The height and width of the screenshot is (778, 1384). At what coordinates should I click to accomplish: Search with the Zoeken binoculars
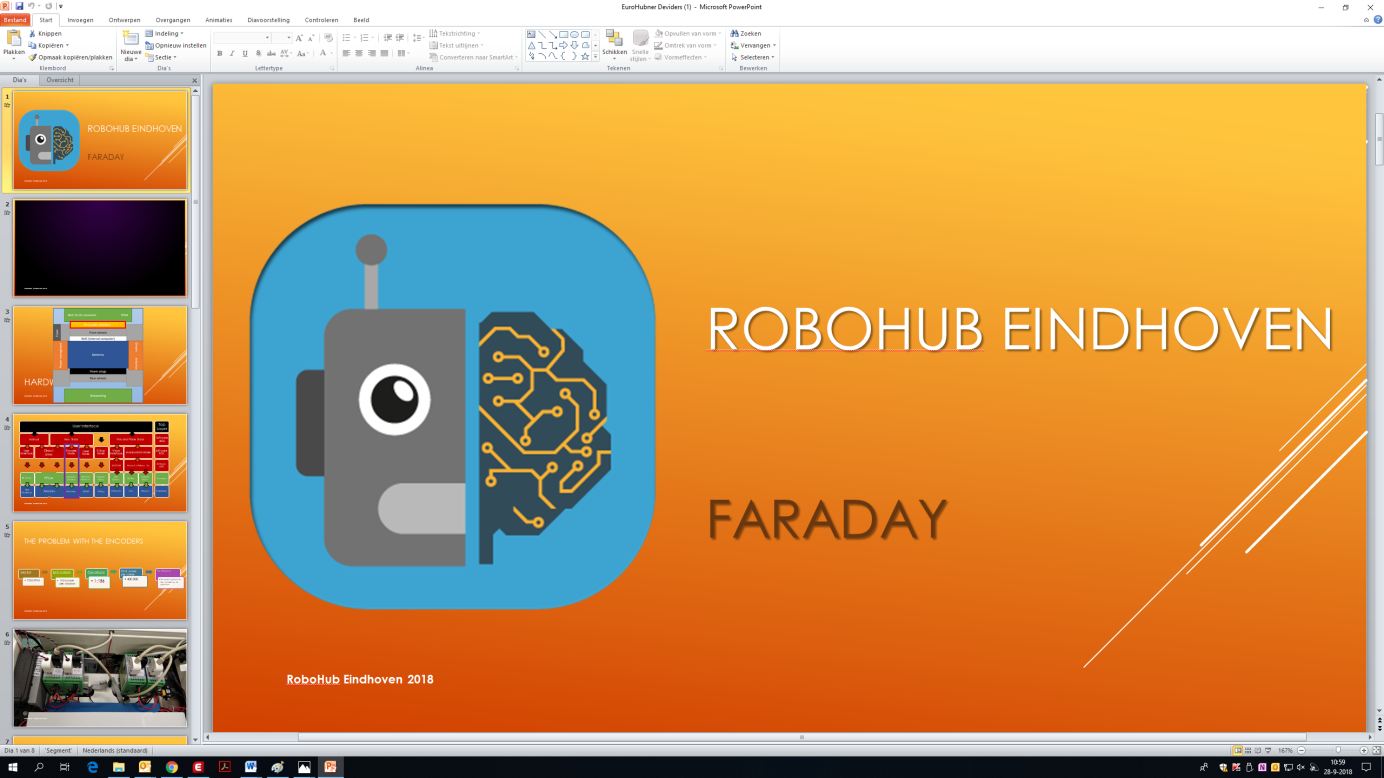tap(746, 33)
